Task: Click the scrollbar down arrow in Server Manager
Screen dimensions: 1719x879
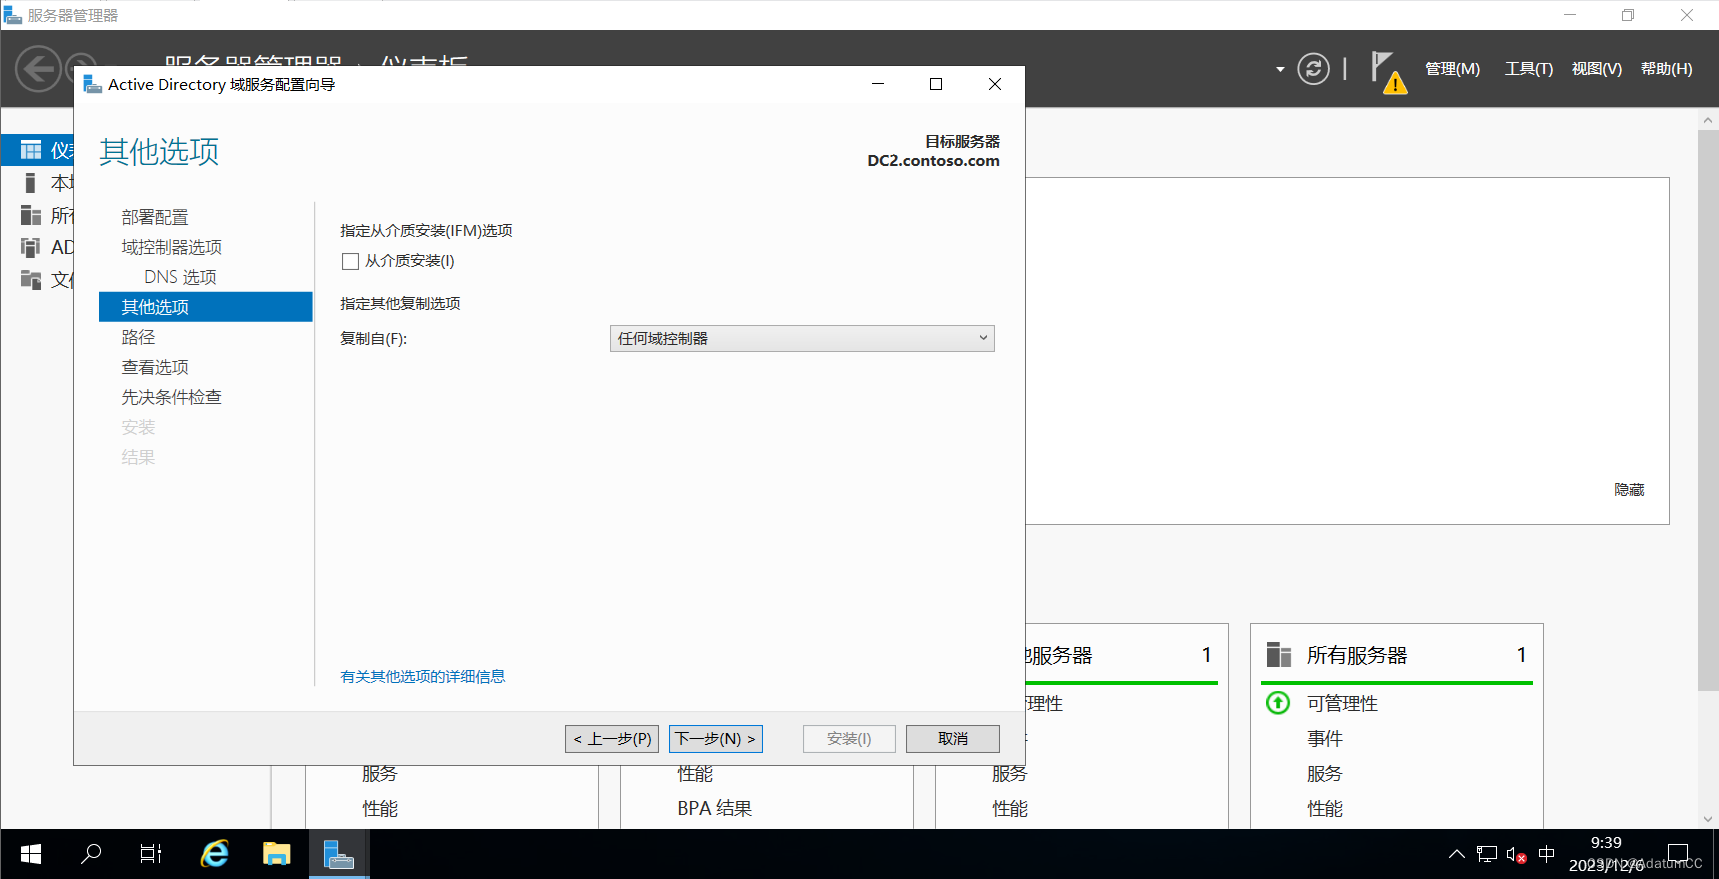Action: (x=1708, y=819)
